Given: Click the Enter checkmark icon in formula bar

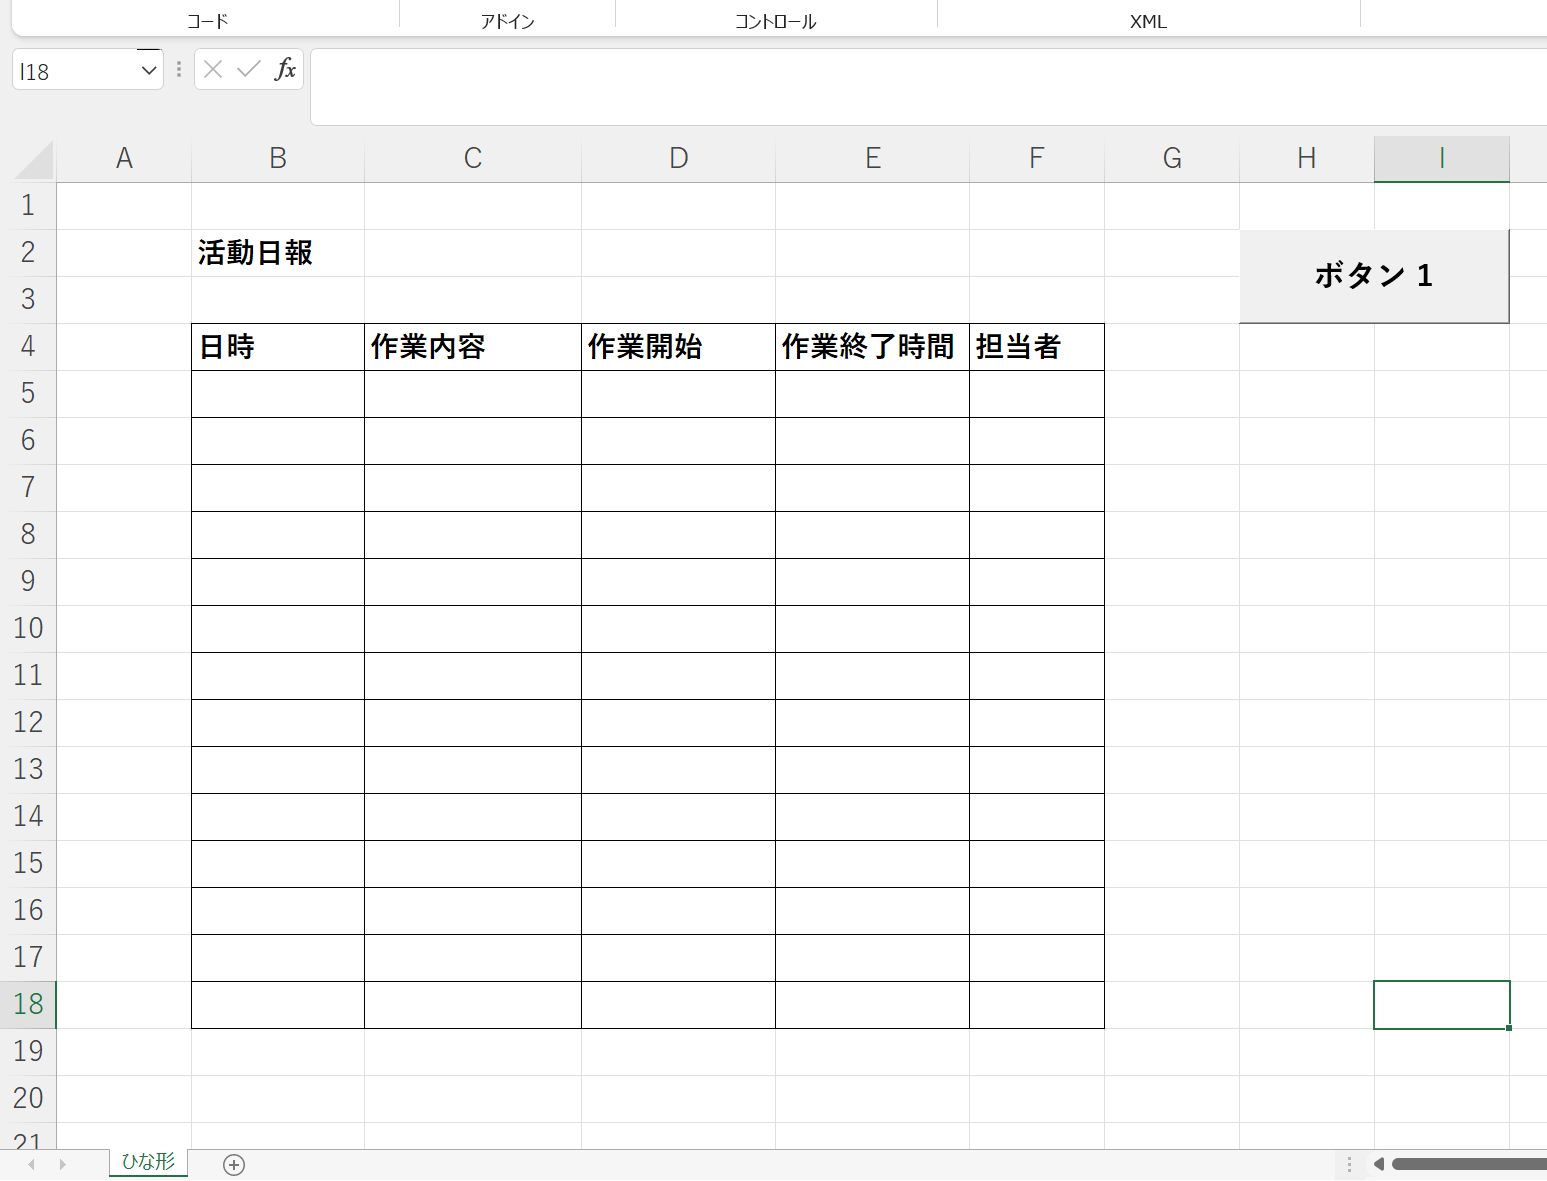Looking at the screenshot, I should click(x=249, y=69).
